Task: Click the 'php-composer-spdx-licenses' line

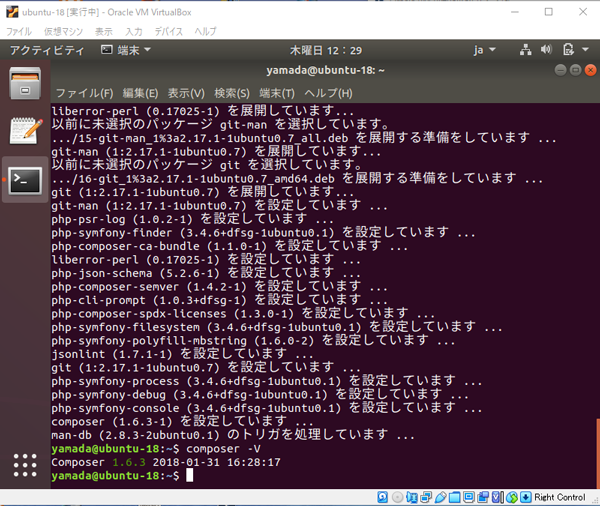Action: click(x=243, y=313)
